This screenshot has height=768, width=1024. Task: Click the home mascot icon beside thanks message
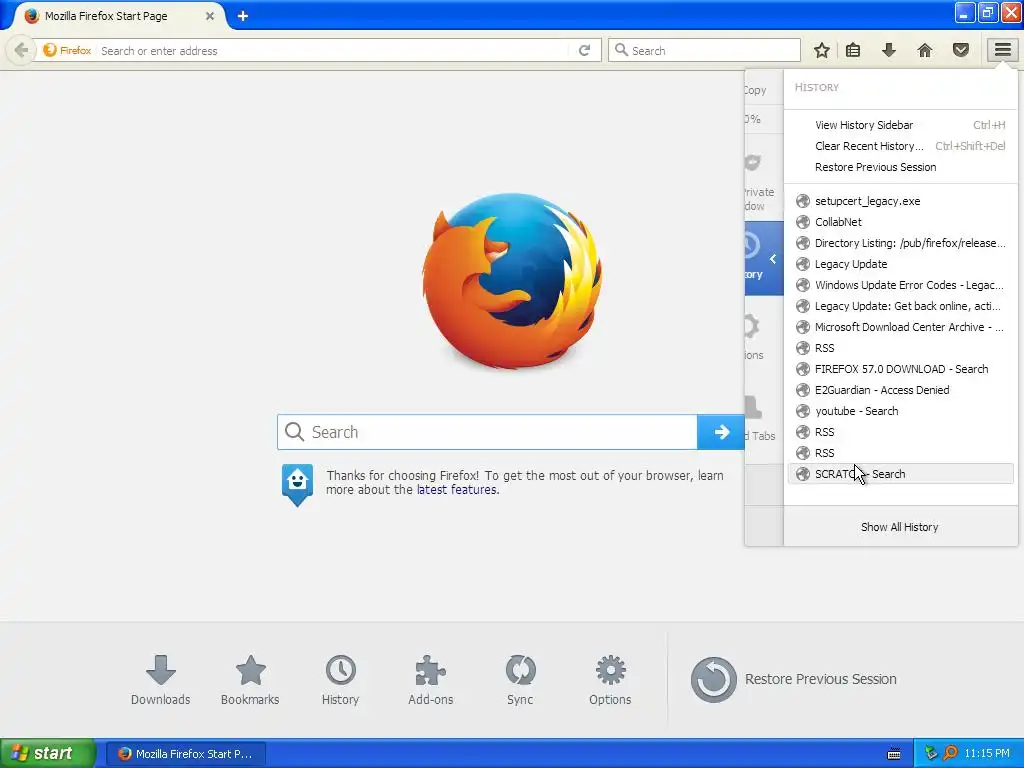[x=297, y=485]
